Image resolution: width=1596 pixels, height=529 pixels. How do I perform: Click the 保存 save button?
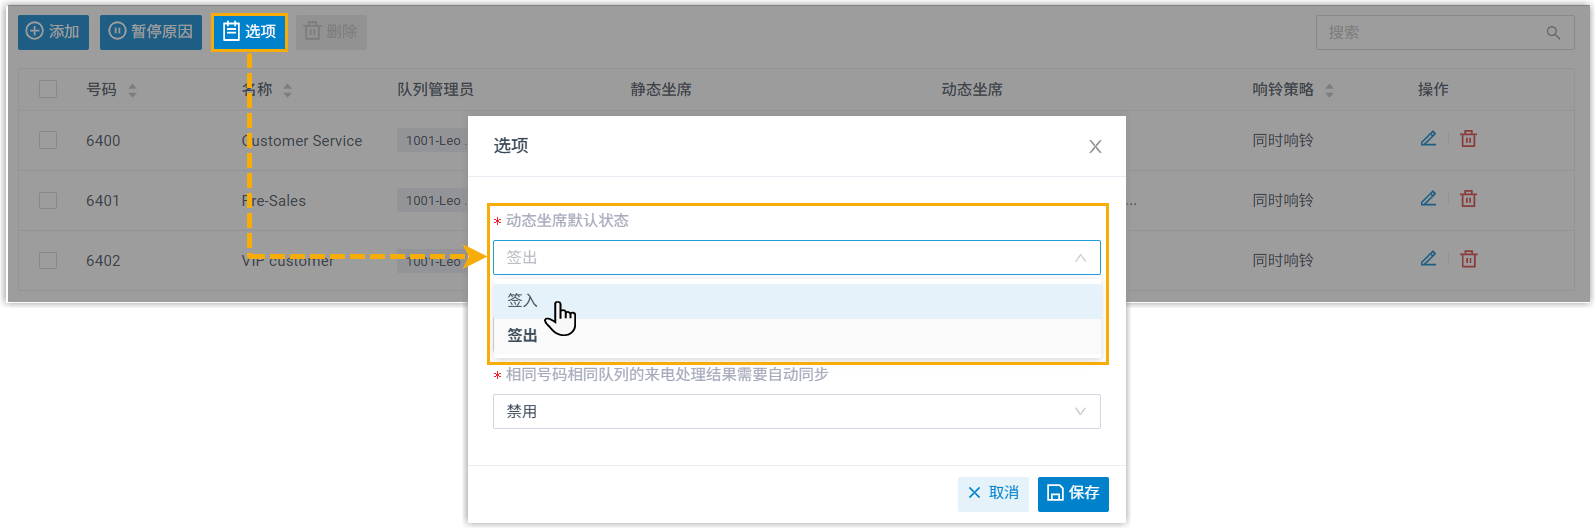[1073, 493]
